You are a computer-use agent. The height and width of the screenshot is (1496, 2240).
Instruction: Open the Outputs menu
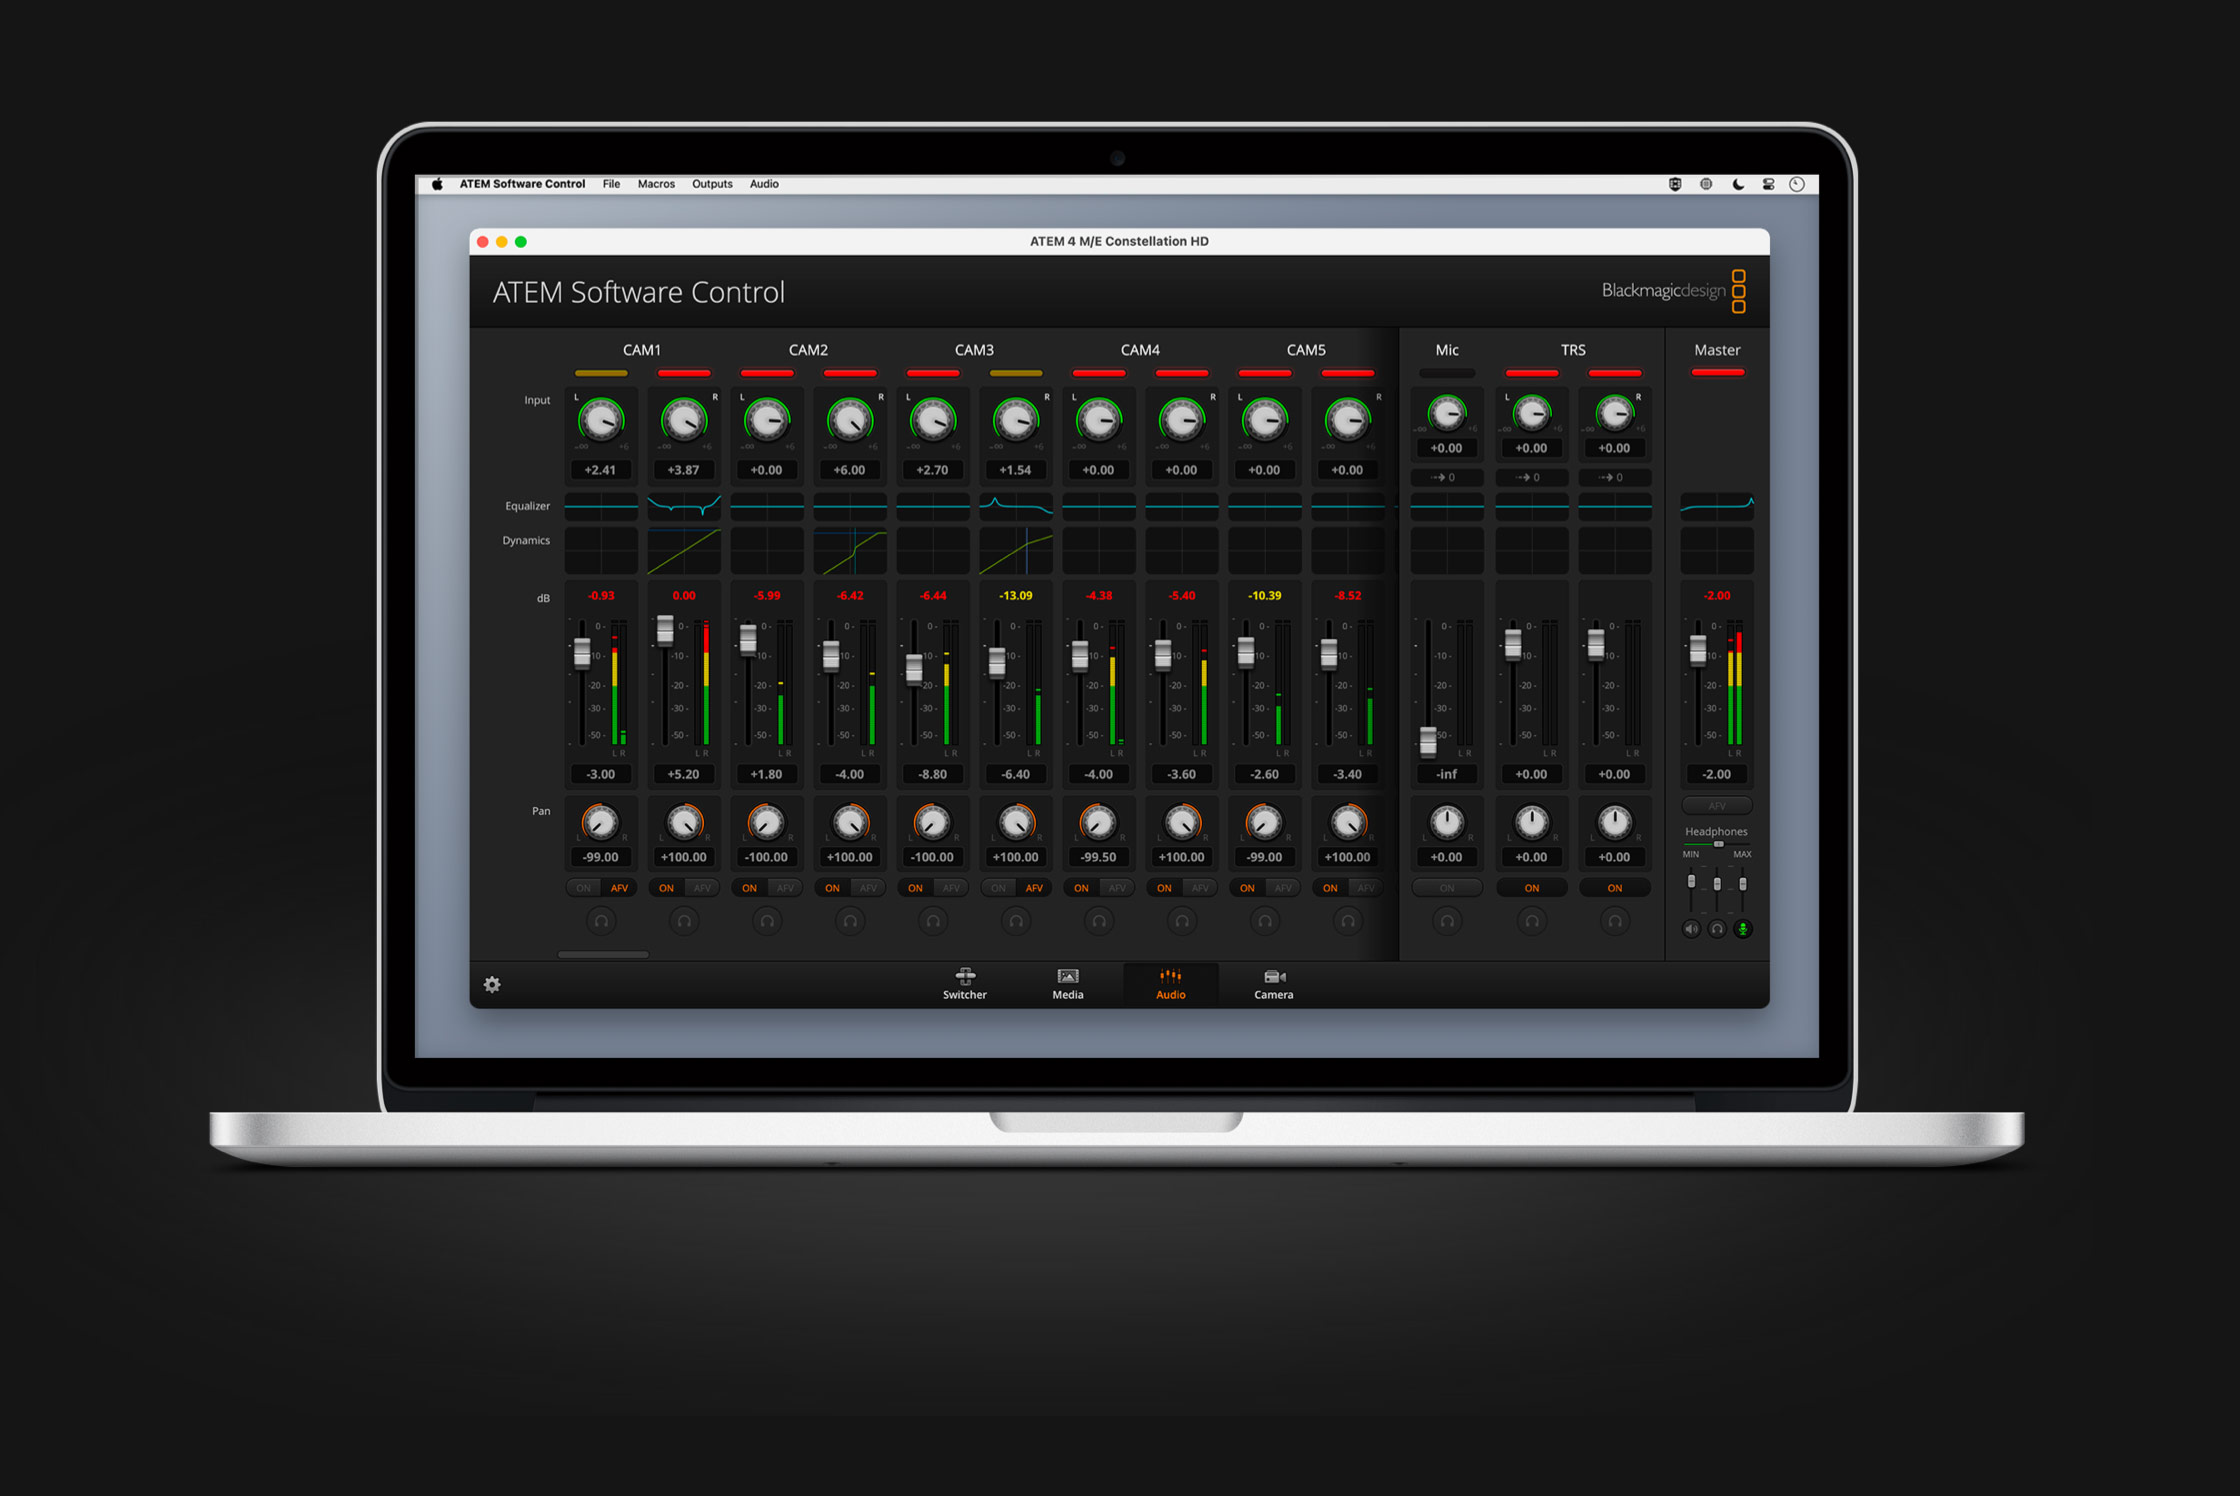pyautogui.click(x=712, y=184)
